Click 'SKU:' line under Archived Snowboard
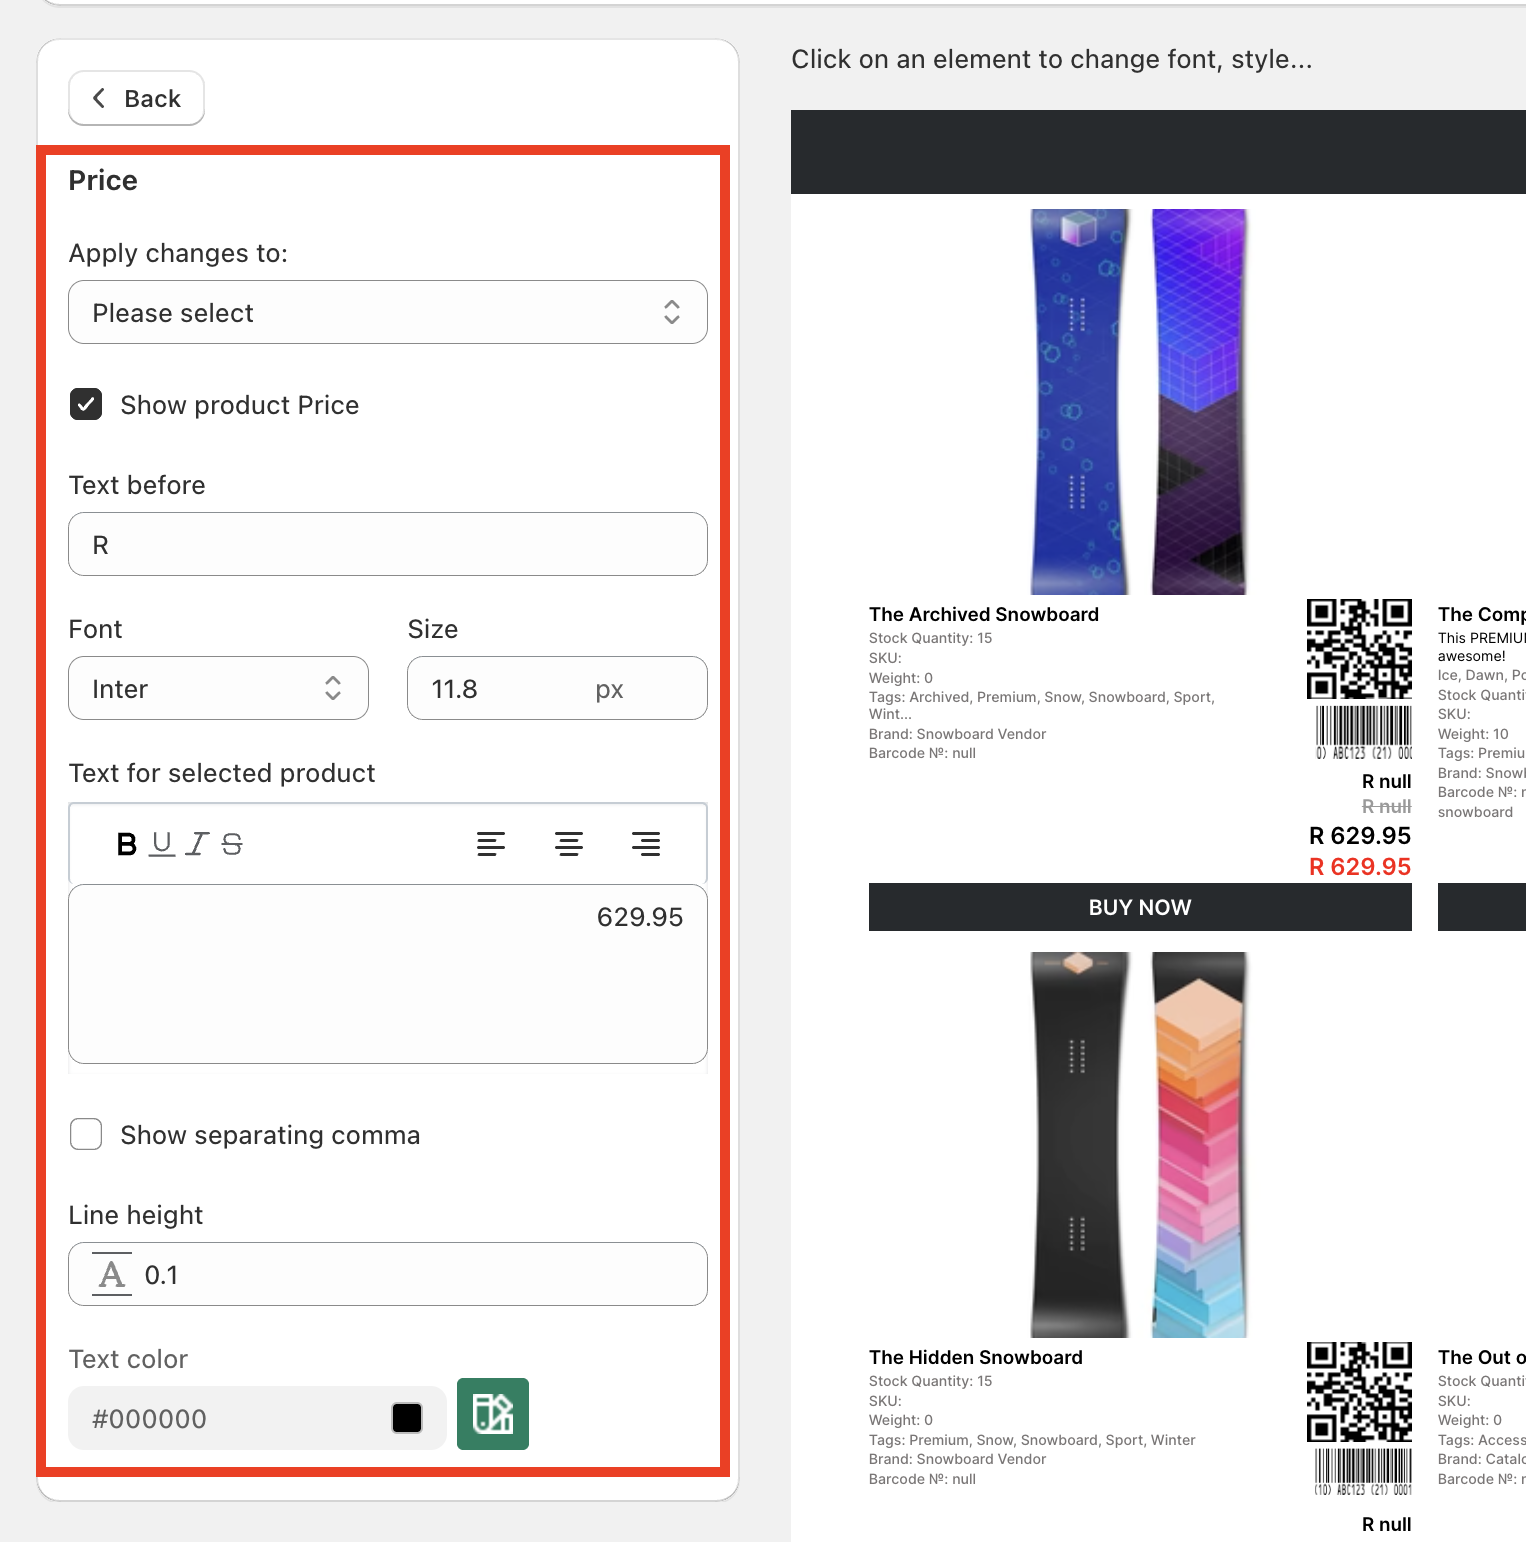 point(885,658)
